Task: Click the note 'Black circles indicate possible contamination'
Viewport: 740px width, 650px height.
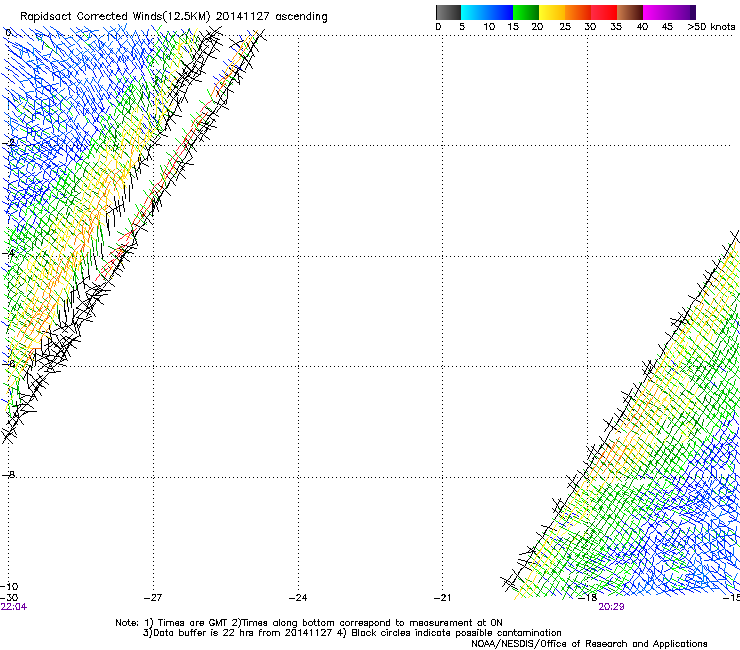Action: [456, 633]
